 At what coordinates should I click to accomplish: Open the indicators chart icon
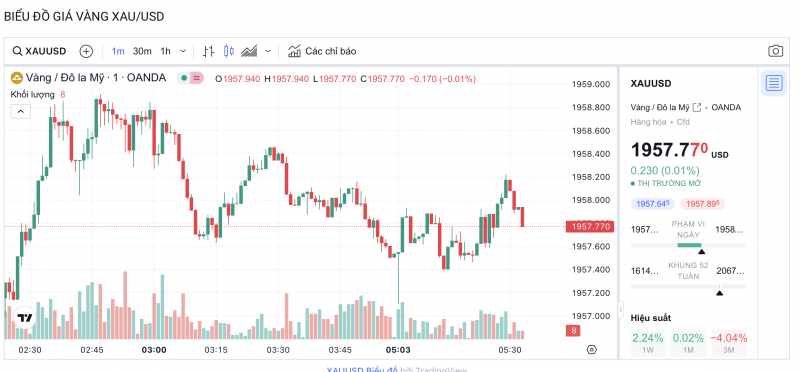click(294, 51)
